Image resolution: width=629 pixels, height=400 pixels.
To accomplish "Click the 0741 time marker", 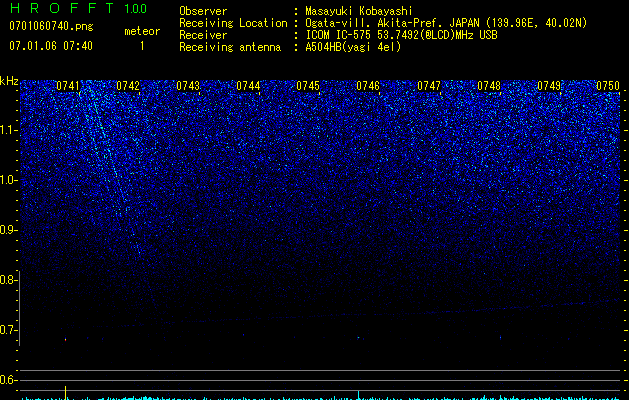I will [x=67, y=86].
